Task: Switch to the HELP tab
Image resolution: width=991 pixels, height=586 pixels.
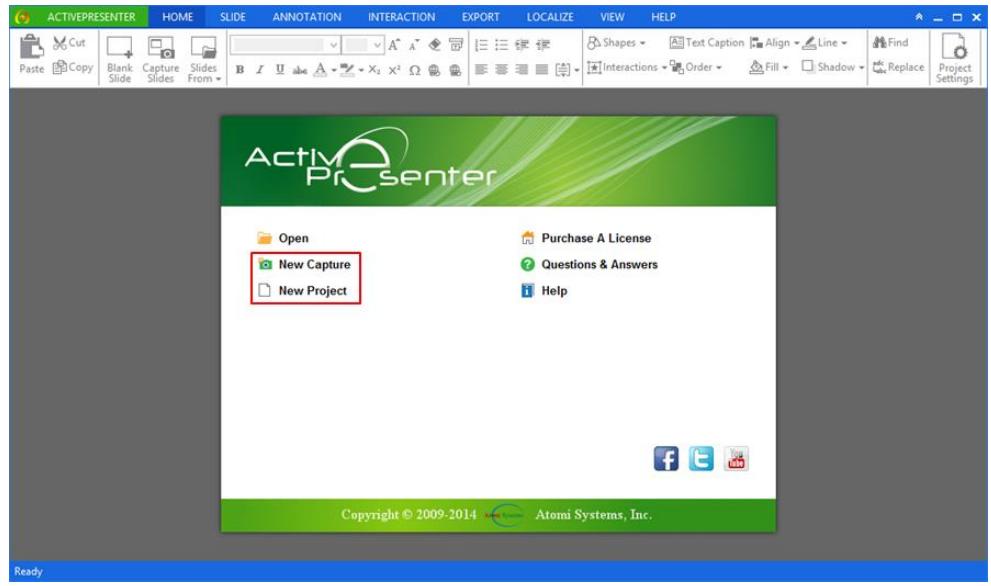Action: [x=663, y=17]
